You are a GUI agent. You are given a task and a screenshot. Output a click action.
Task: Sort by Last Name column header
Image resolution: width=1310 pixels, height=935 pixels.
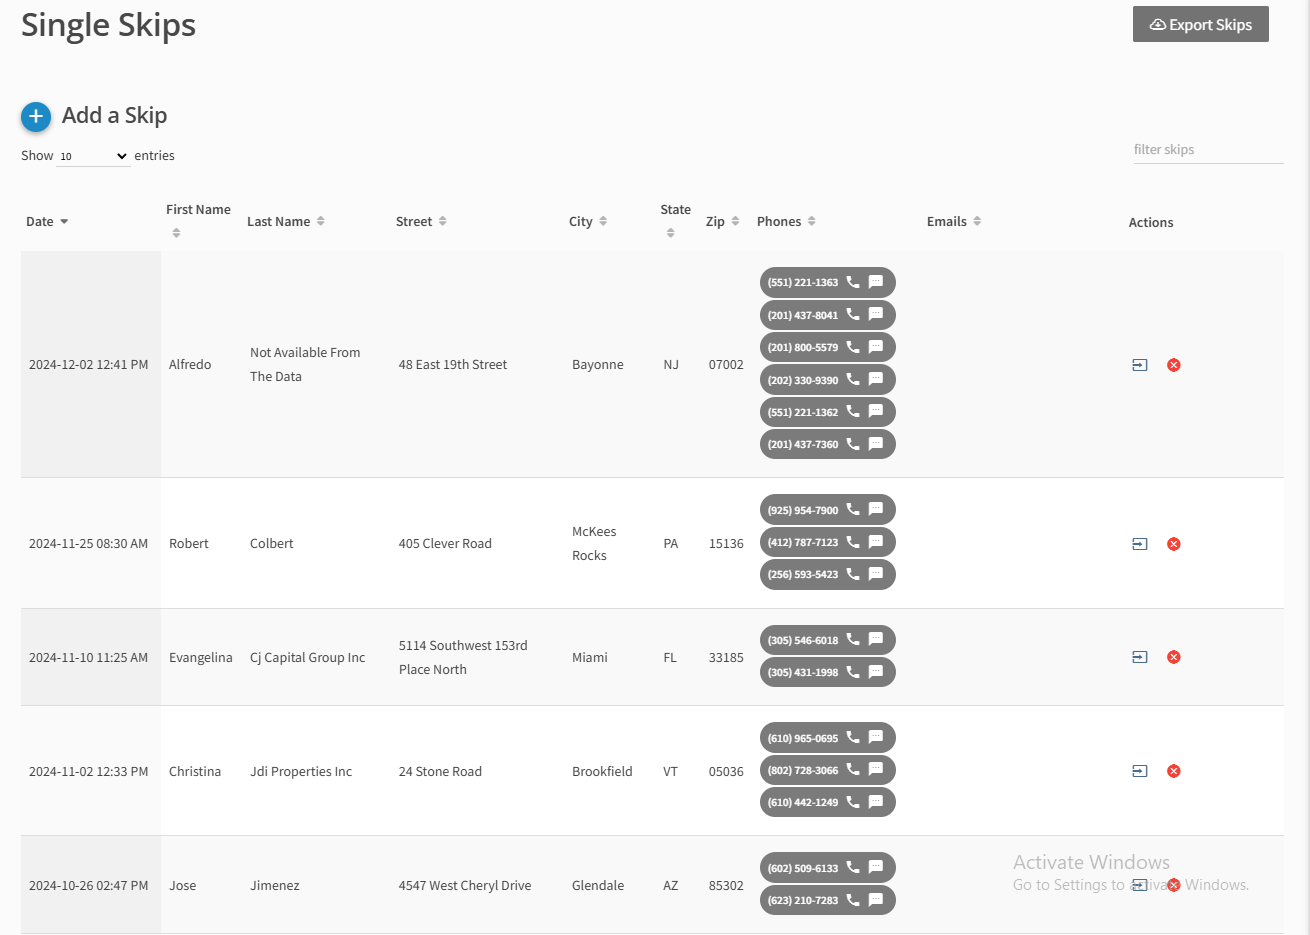coord(285,222)
